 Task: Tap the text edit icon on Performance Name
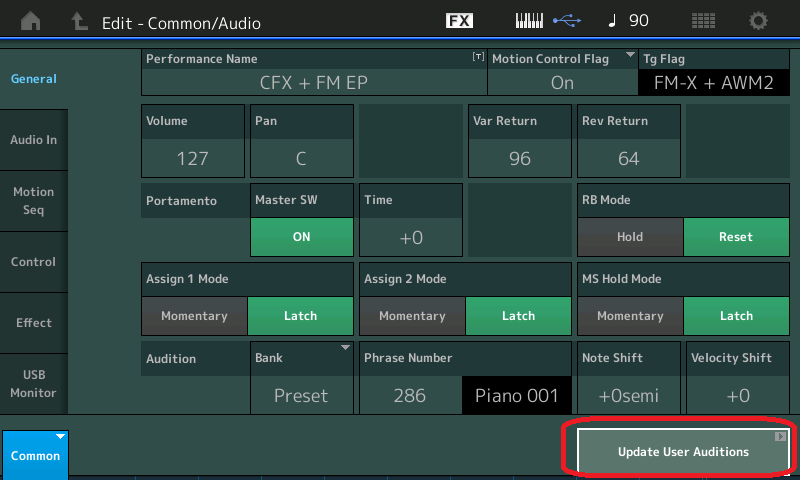pyautogui.click(x=478, y=58)
